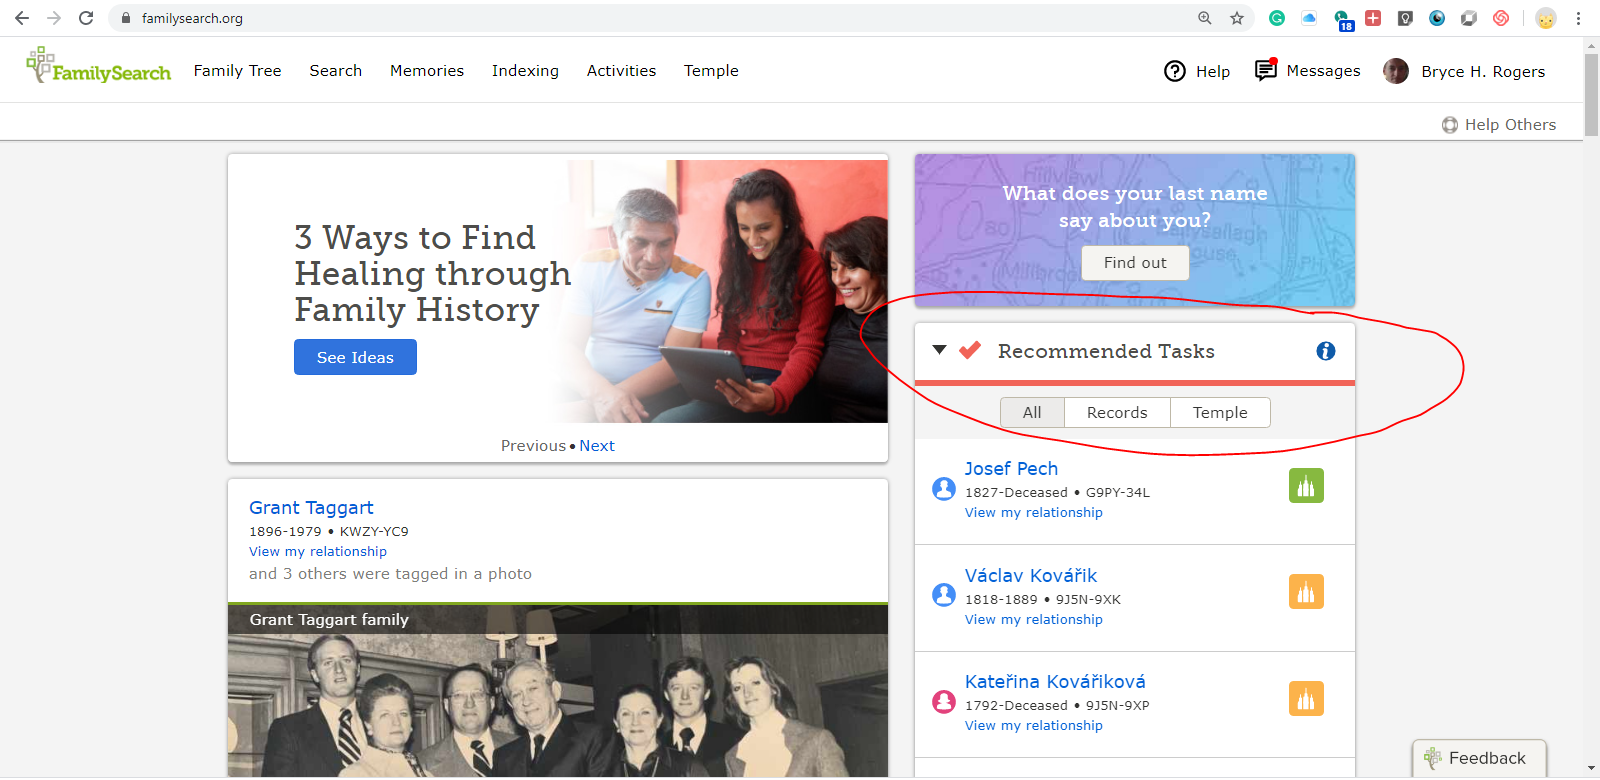Open the Memories menu
This screenshot has height=780, width=1600.
point(427,71)
